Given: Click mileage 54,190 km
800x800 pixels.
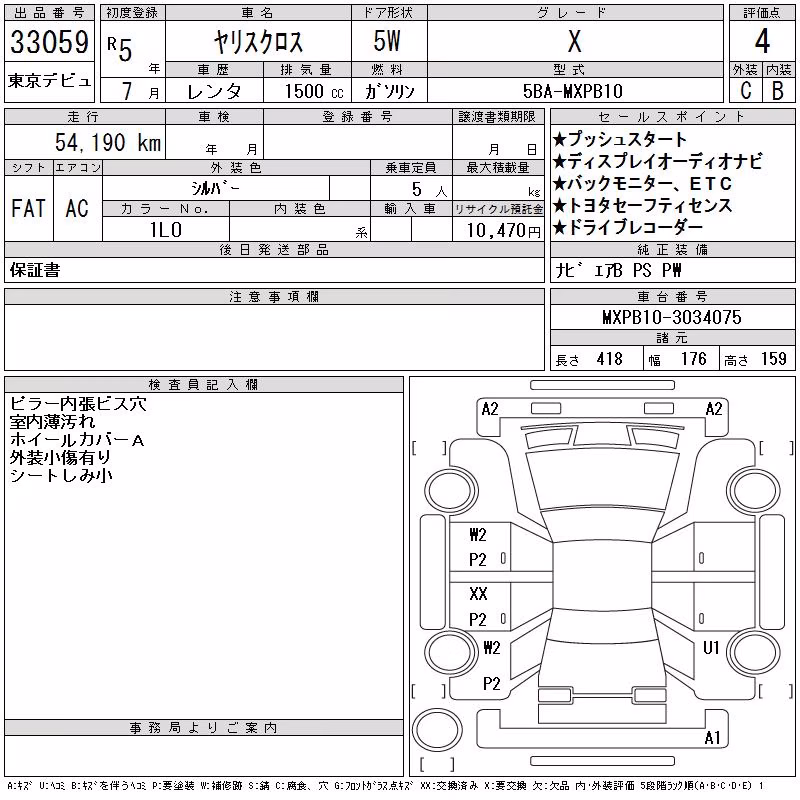Looking at the screenshot, I should click(108, 142).
